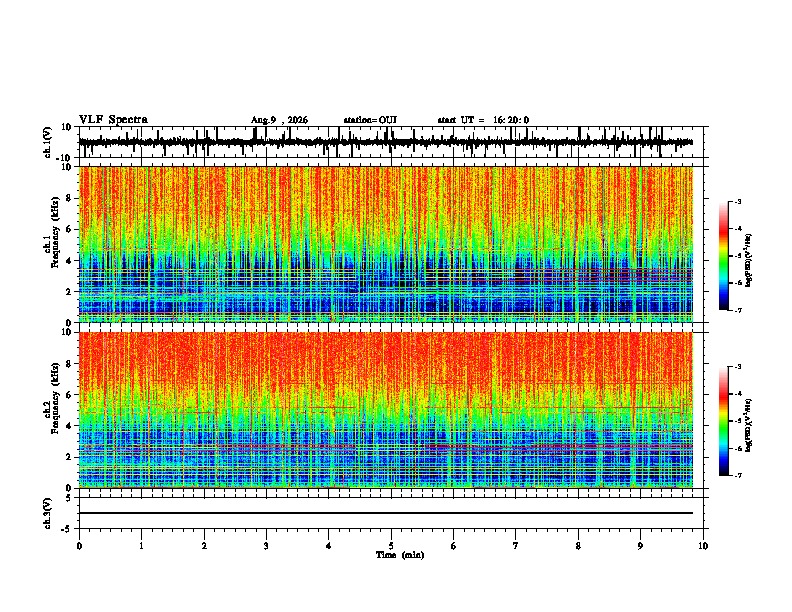
Task: Click the ch.1 voltage waveform trace
Action: (x=385, y=142)
